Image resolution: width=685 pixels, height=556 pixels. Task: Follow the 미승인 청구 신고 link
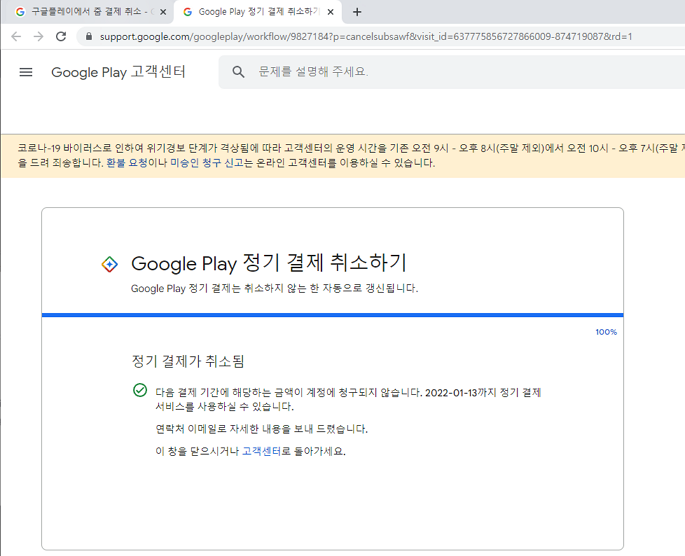(x=207, y=163)
